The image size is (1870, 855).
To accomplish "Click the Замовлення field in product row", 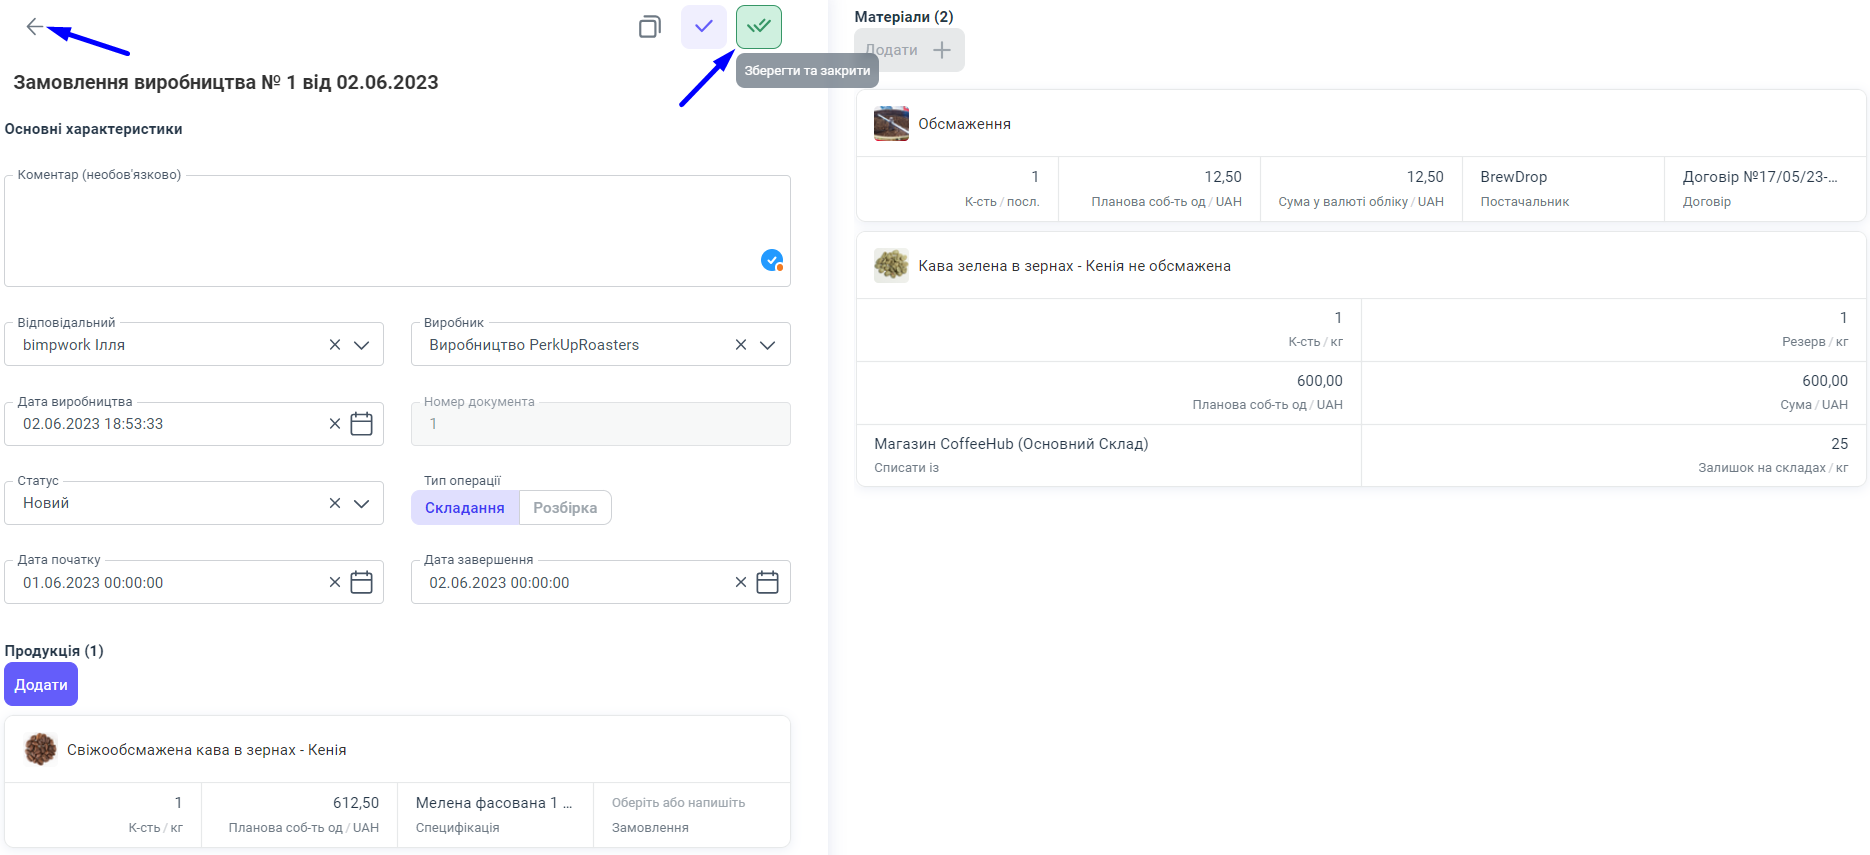I will point(690,804).
